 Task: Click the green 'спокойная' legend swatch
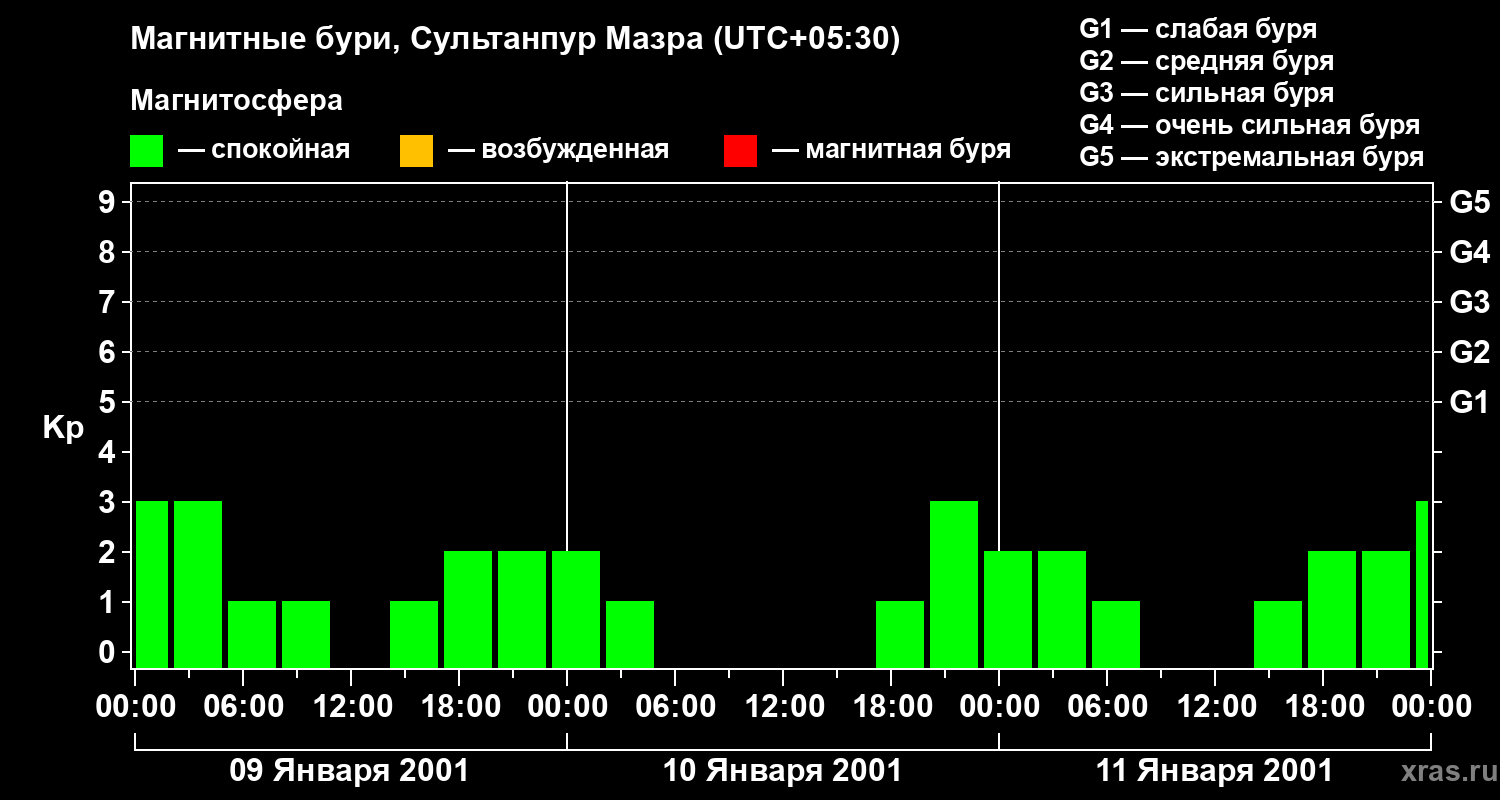146,151
